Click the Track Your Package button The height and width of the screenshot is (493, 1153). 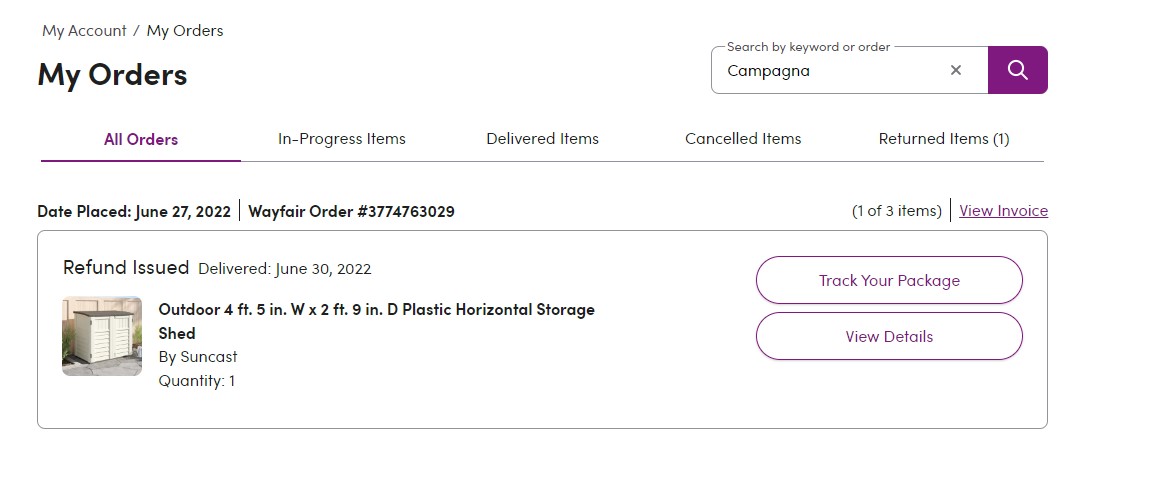(x=889, y=280)
